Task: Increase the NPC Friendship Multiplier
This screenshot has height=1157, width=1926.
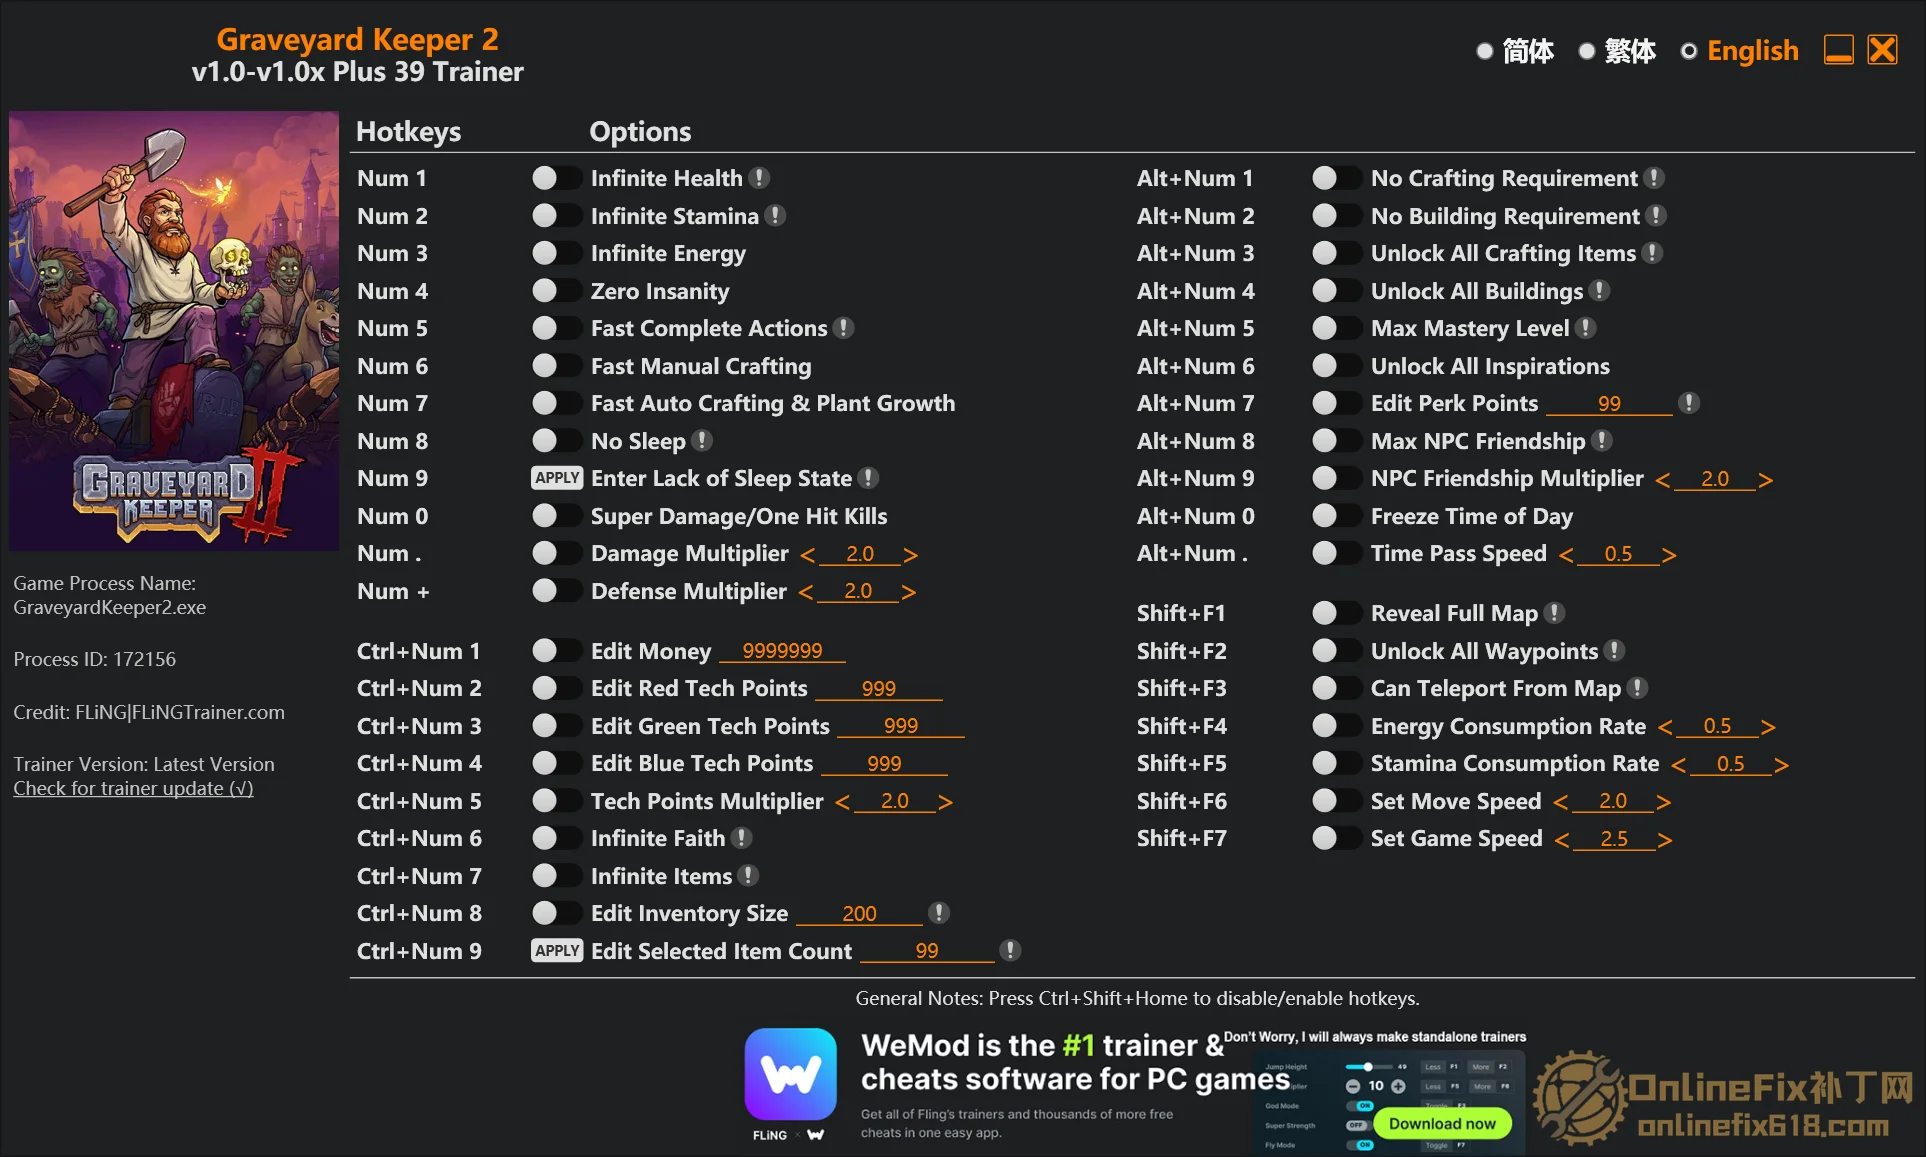Action: [1765, 480]
